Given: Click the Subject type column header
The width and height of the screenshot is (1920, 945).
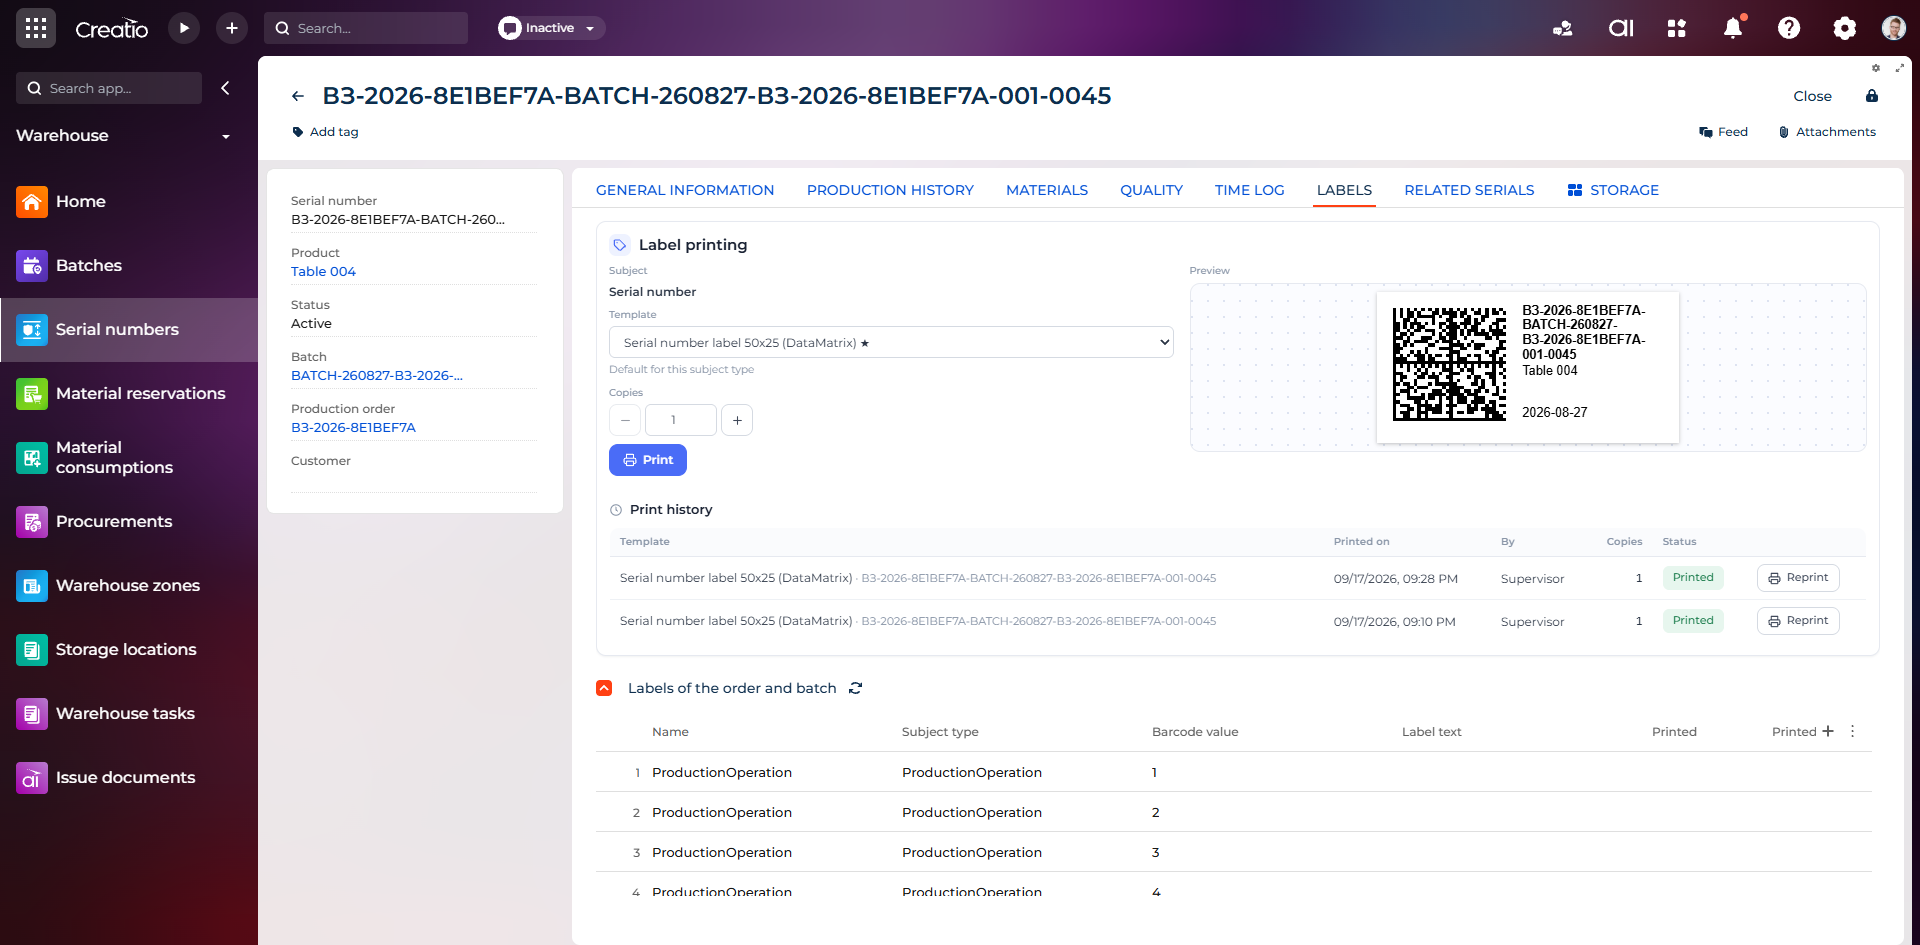Looking at the screenshot, I should [x=940, y=732].
